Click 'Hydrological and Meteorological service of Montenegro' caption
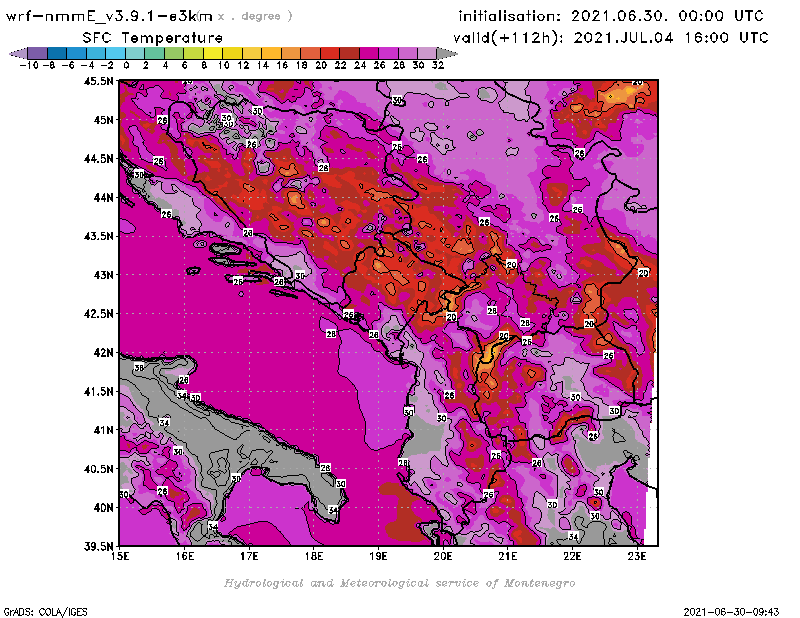Viewport: 800px width, 618px height. coord(399,583)
